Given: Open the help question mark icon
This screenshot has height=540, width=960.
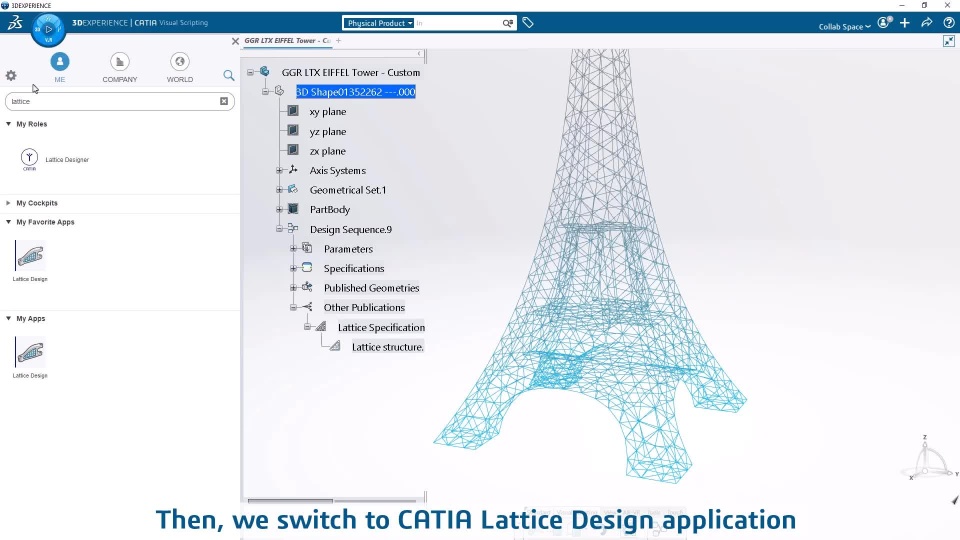Looking at the screenshot, I should [948, 23].
